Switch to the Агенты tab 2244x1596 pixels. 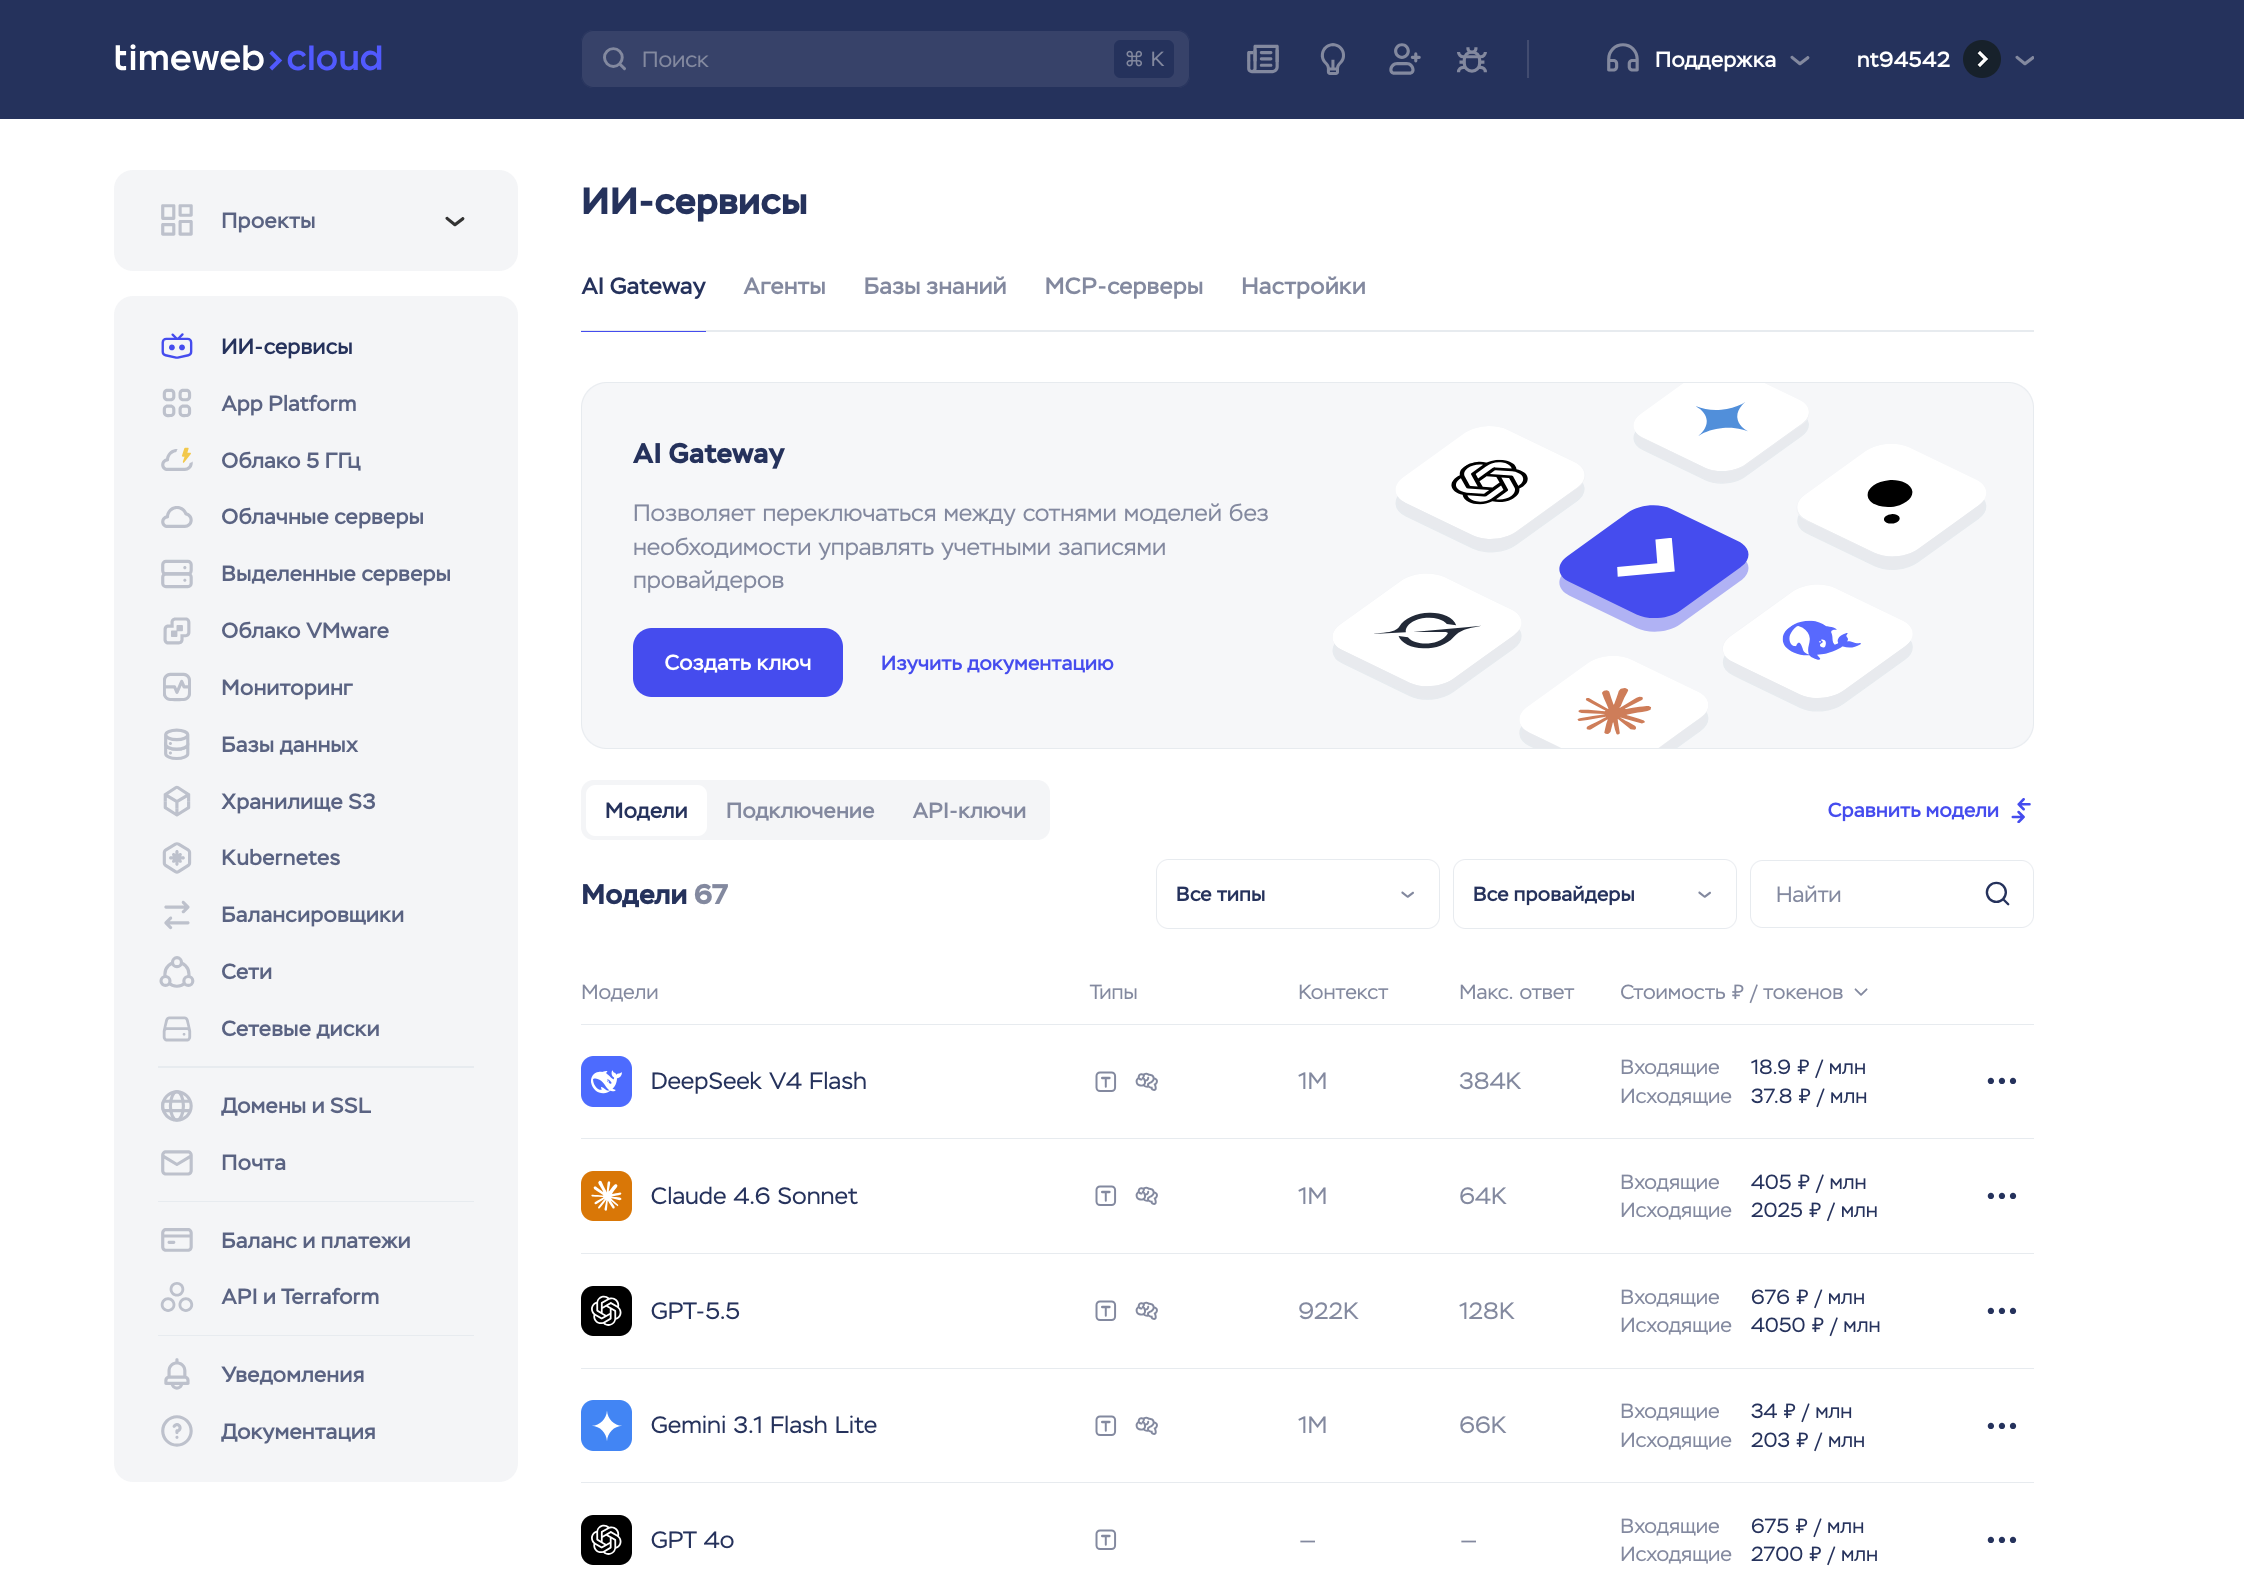(x=784, y=286)
